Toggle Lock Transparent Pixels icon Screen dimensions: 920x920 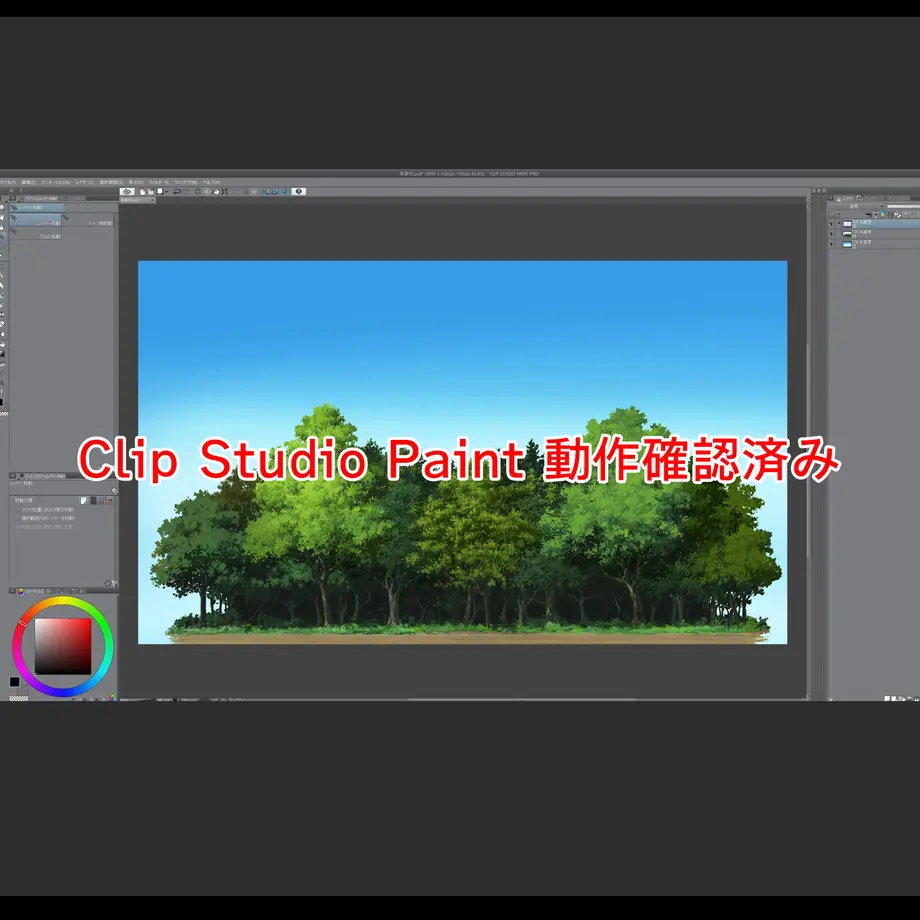click(x=898, y=215)
